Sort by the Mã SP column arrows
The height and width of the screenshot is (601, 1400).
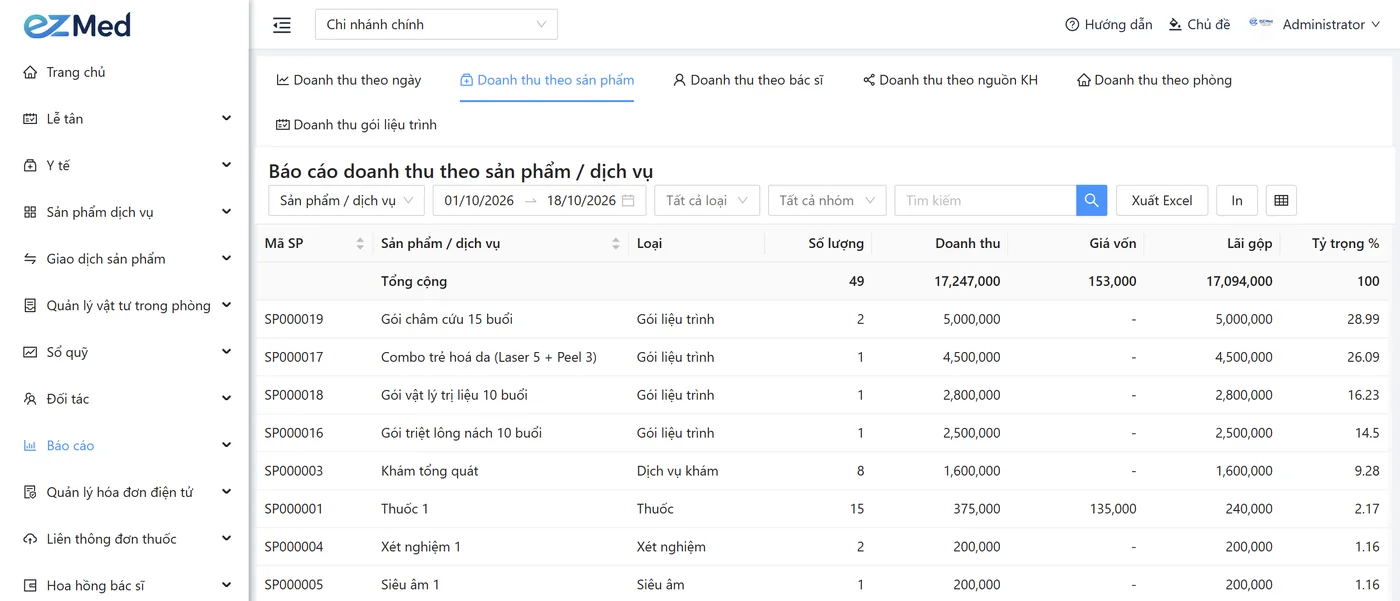coord(360,243)
